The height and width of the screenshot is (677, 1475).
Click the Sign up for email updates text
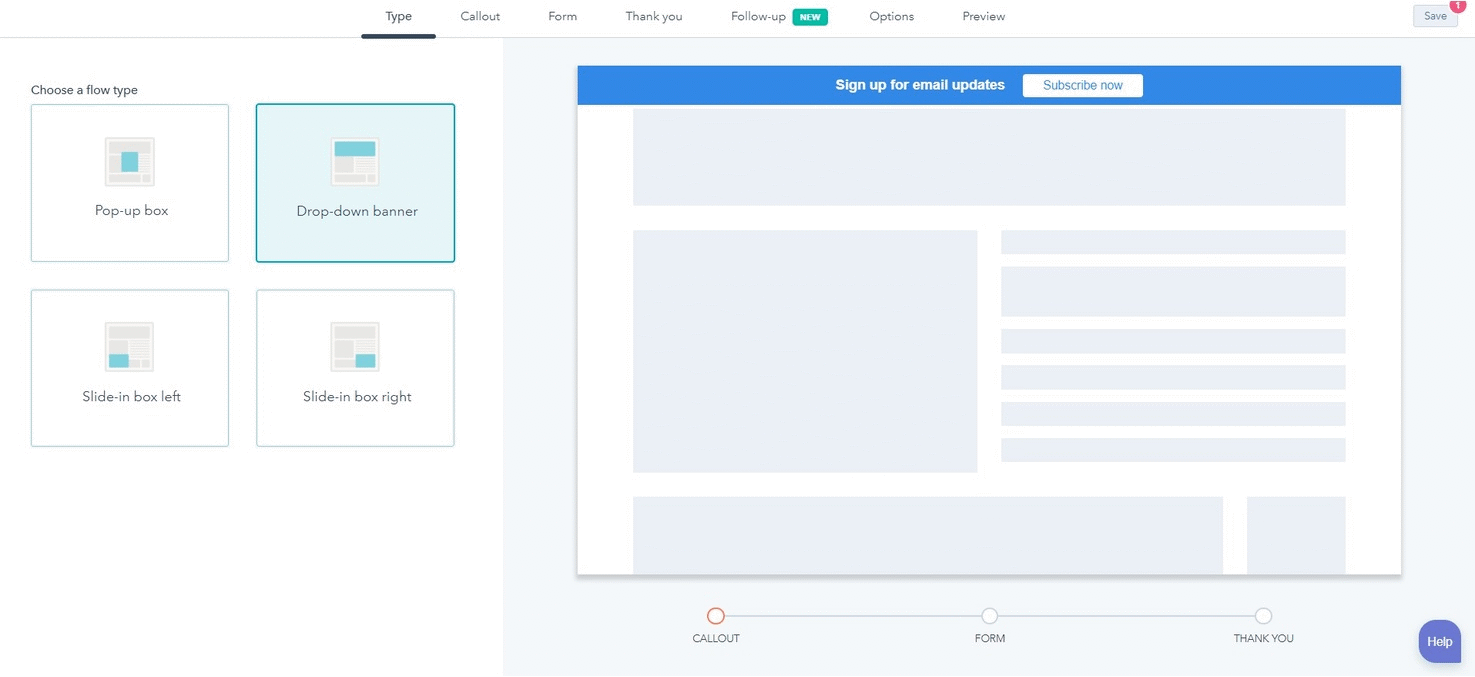[x=920, y=85]
